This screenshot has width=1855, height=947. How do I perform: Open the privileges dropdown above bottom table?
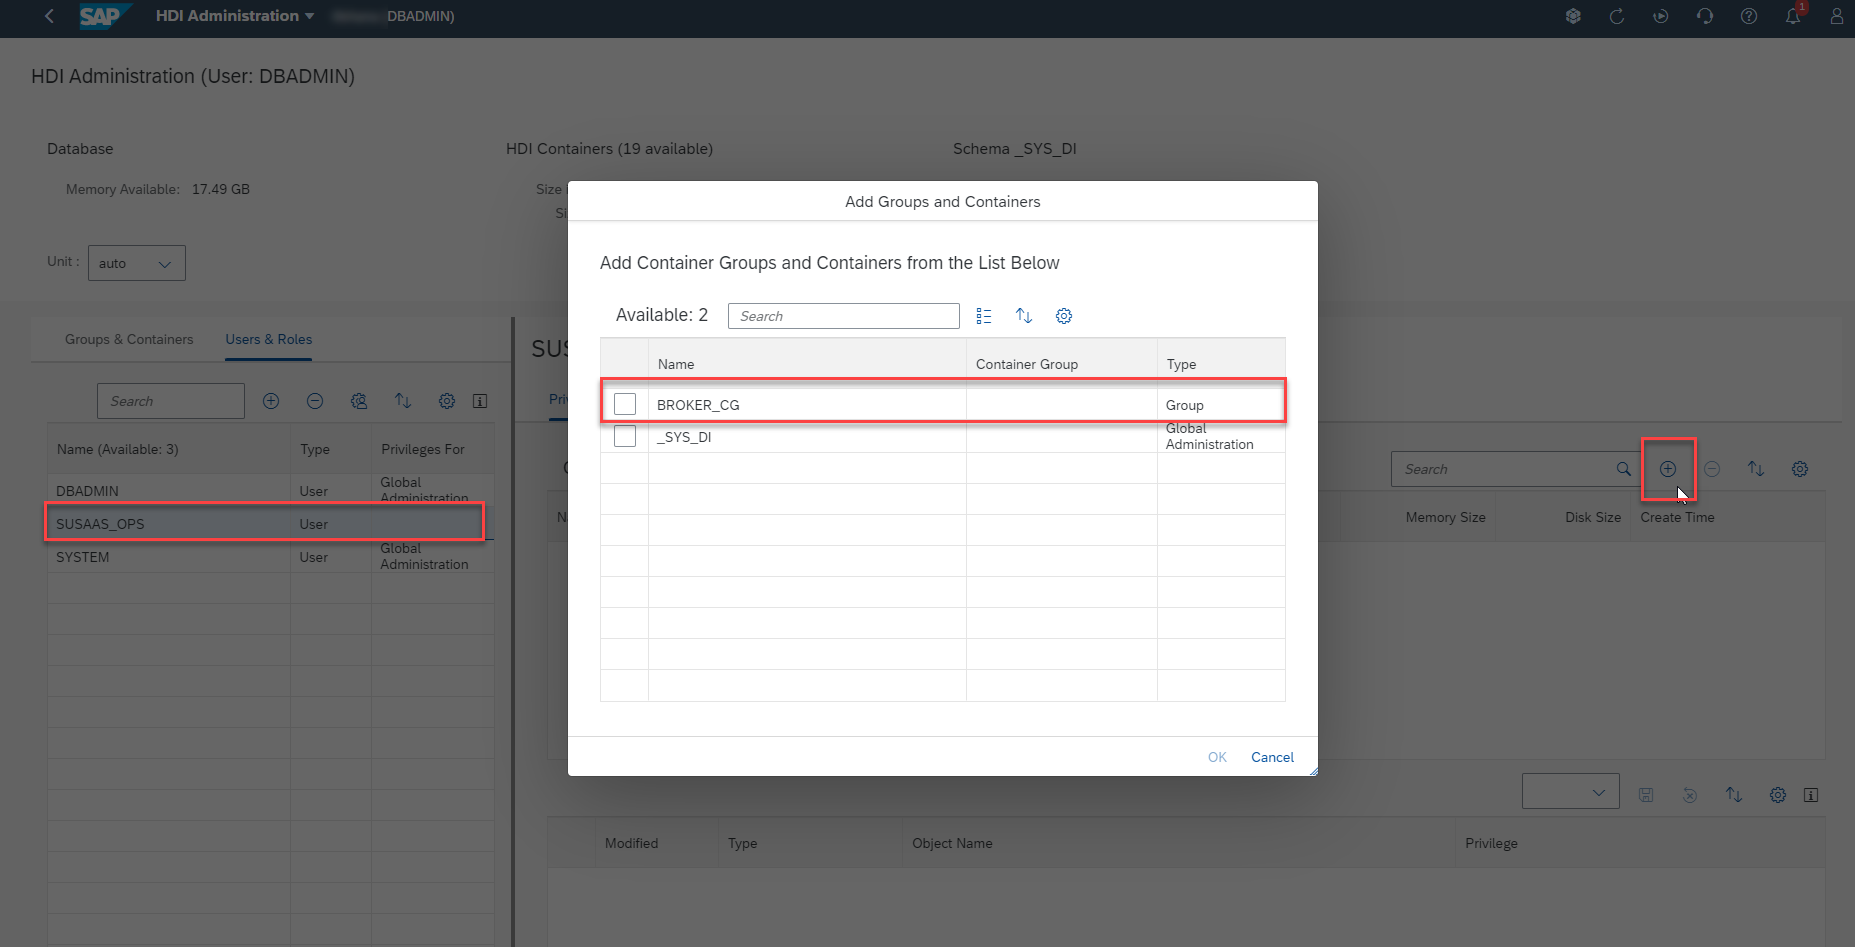1571,791
